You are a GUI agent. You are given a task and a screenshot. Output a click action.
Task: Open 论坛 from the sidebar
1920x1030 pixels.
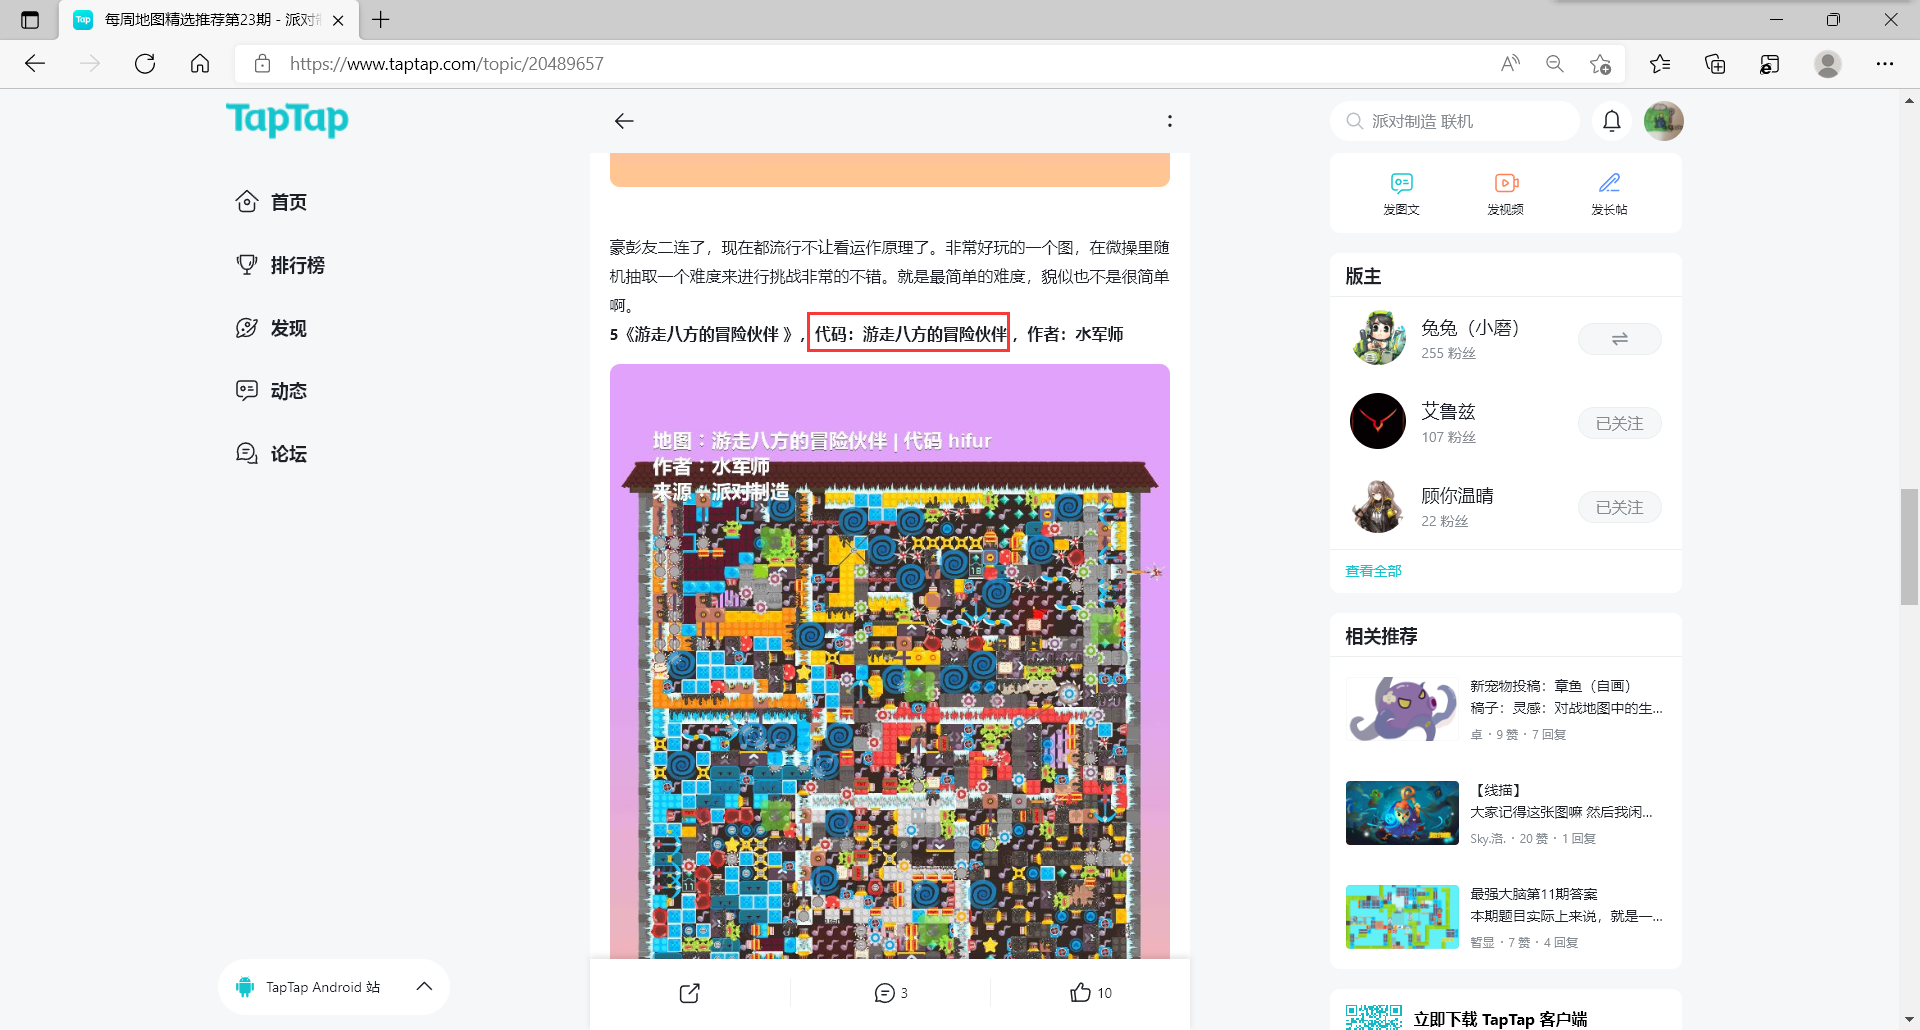coord(288,454)
